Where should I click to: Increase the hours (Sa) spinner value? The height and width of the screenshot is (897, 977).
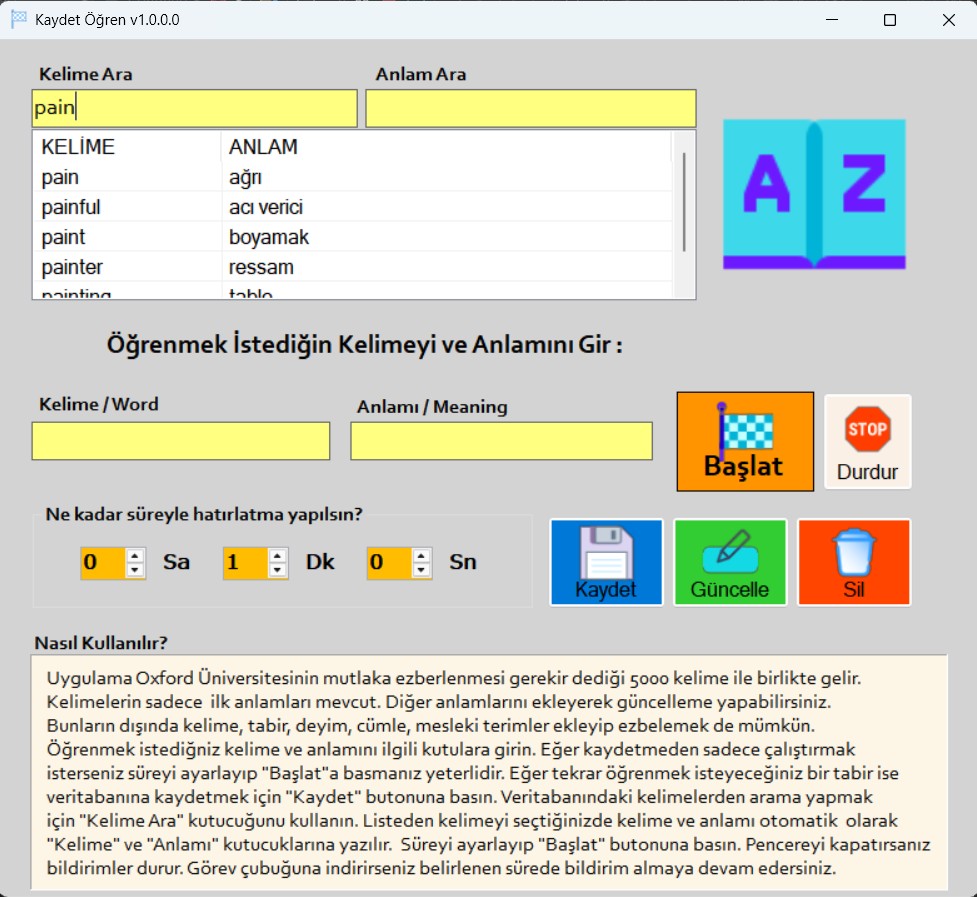click(135, 555)
